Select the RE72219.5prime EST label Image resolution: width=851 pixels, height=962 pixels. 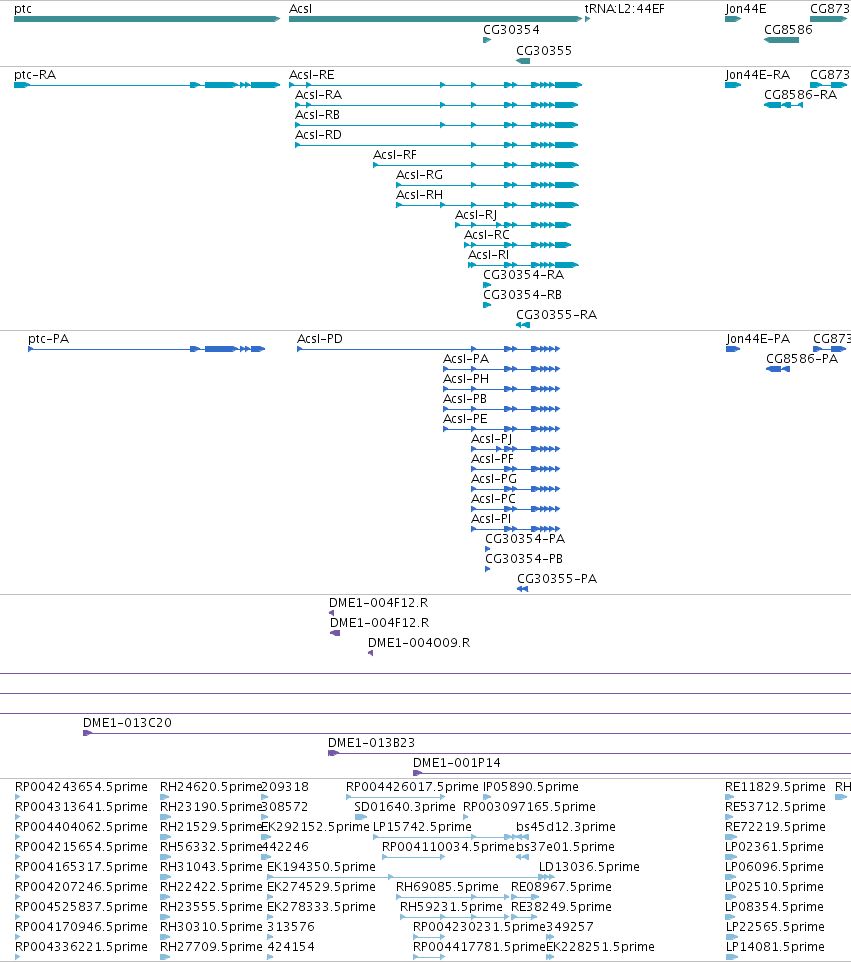pos(776,827)
